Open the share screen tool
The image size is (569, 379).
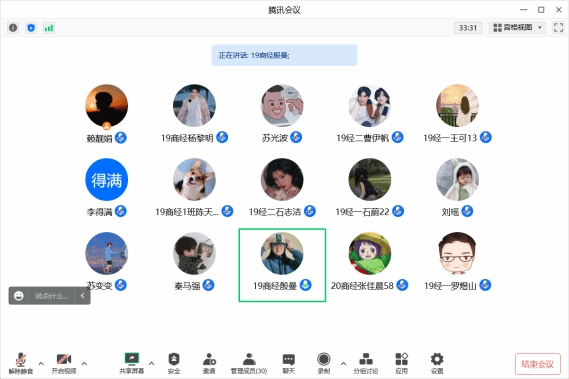[x=132, y=359]
